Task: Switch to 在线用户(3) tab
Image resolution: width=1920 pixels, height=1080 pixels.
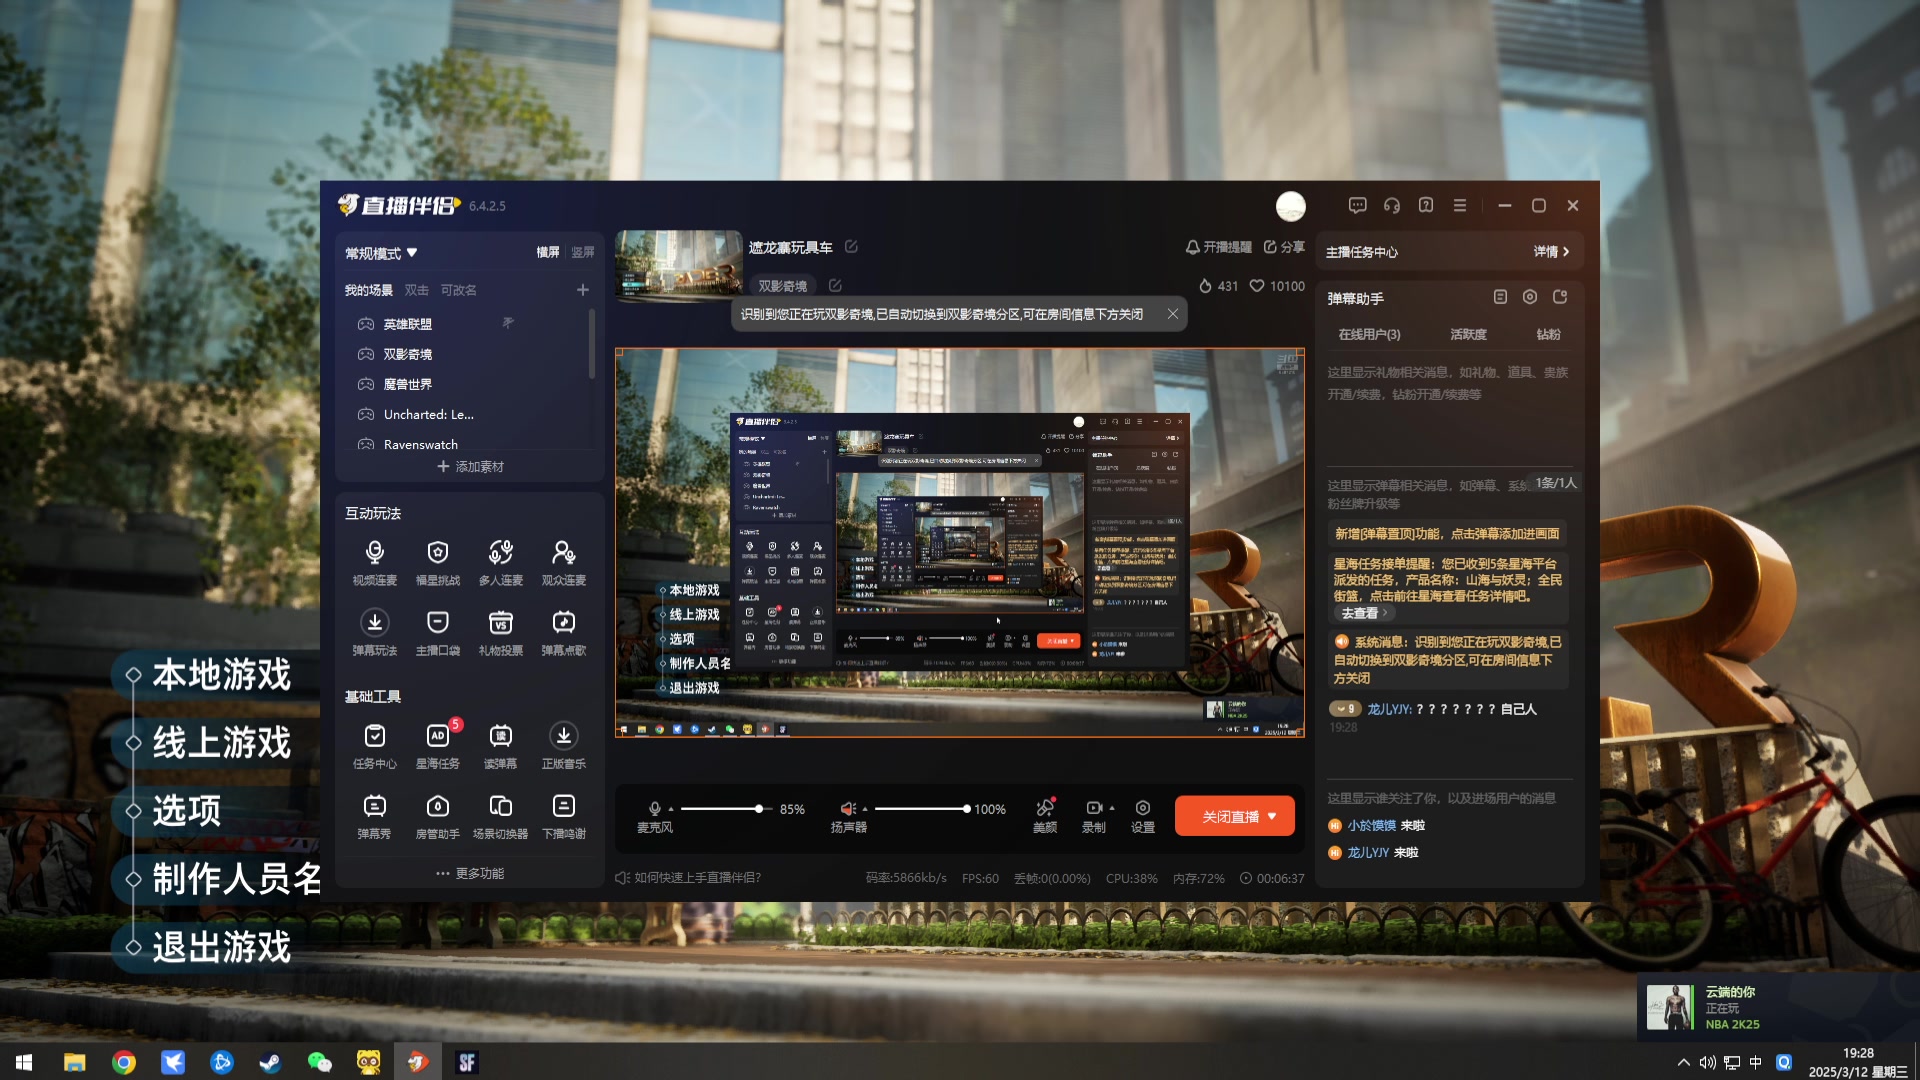Action: coord(1369,334)
